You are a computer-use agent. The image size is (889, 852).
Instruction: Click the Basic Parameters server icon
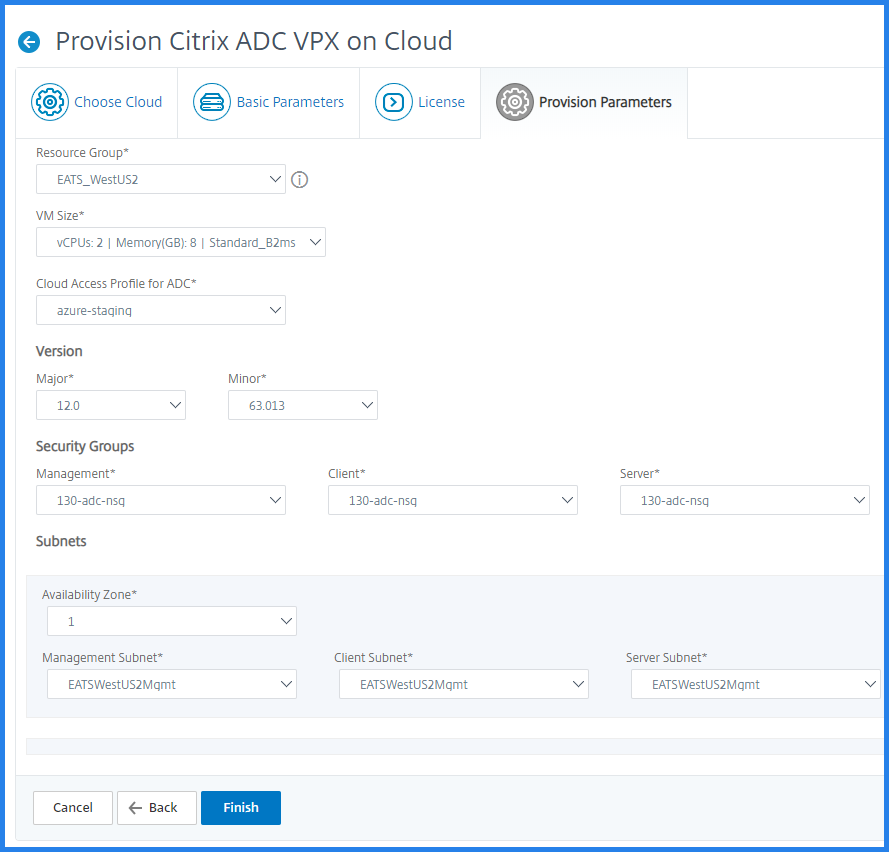[212, 102]
